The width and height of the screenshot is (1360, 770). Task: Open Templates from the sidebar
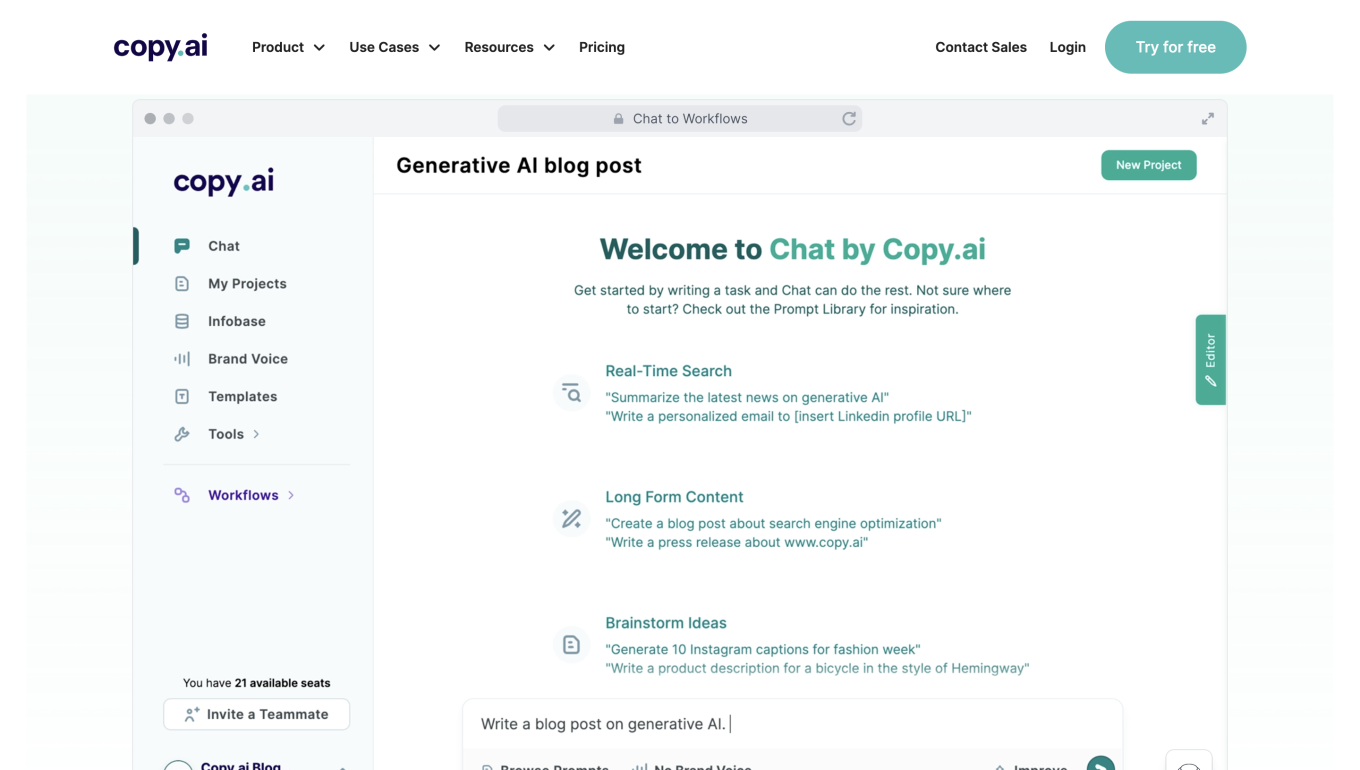coord(242,397)
